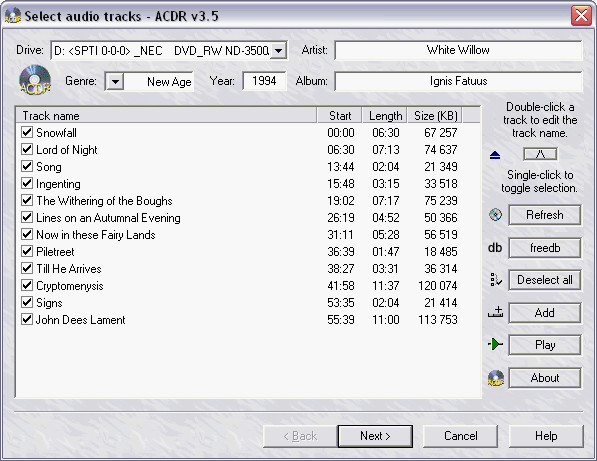
Task: Click the db icon next to freedb
Action: (495, 248)
